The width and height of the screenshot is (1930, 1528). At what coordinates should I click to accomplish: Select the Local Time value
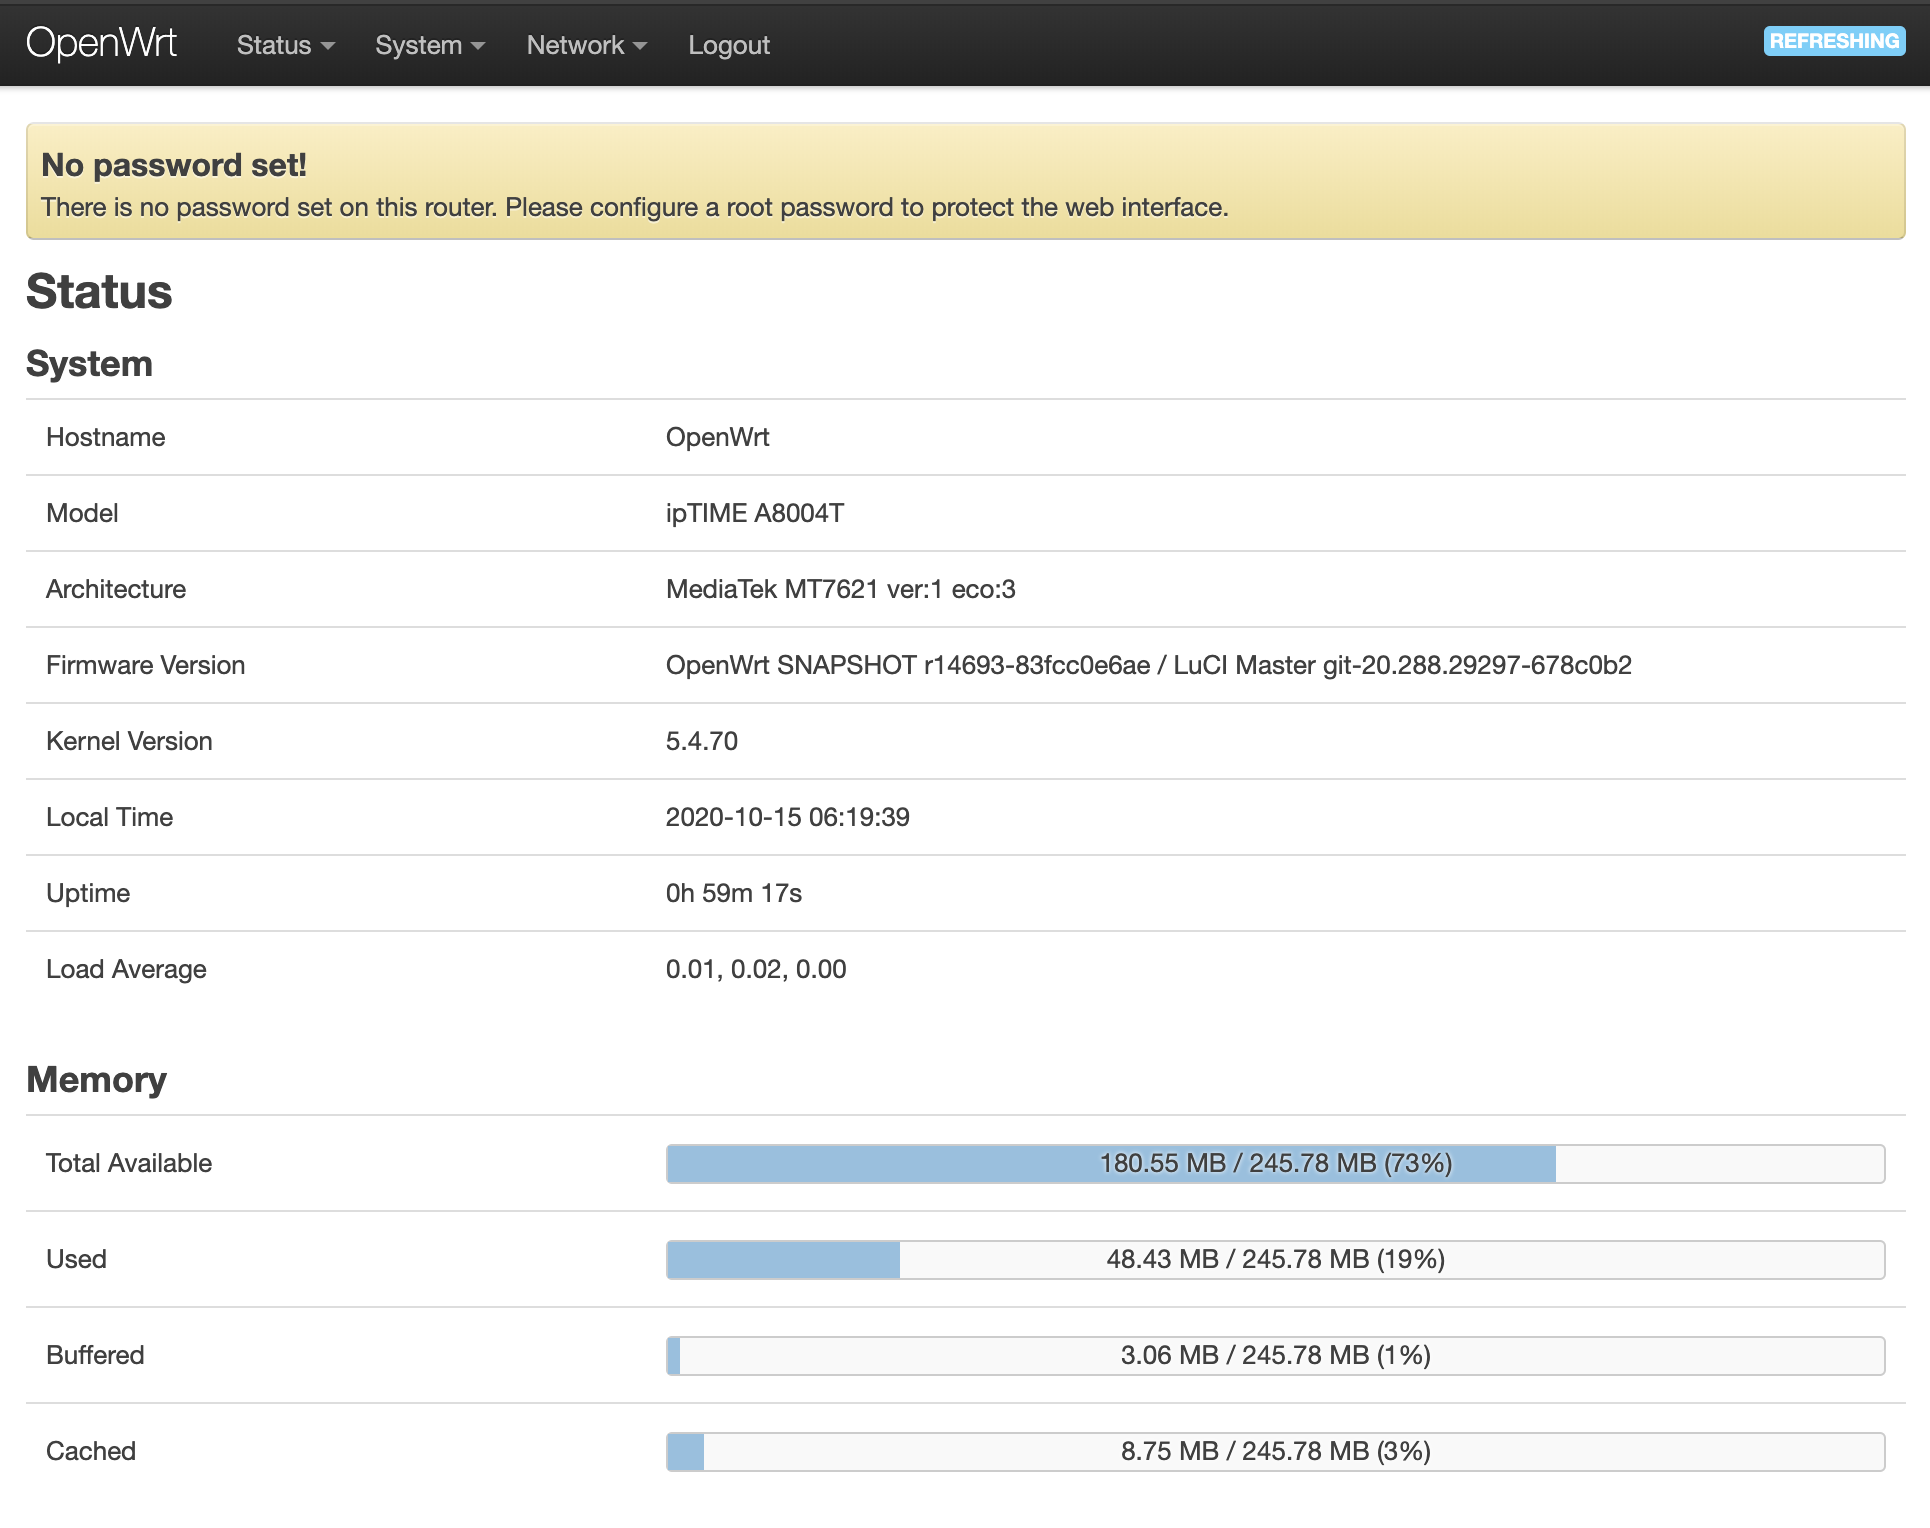pos(788,817)
